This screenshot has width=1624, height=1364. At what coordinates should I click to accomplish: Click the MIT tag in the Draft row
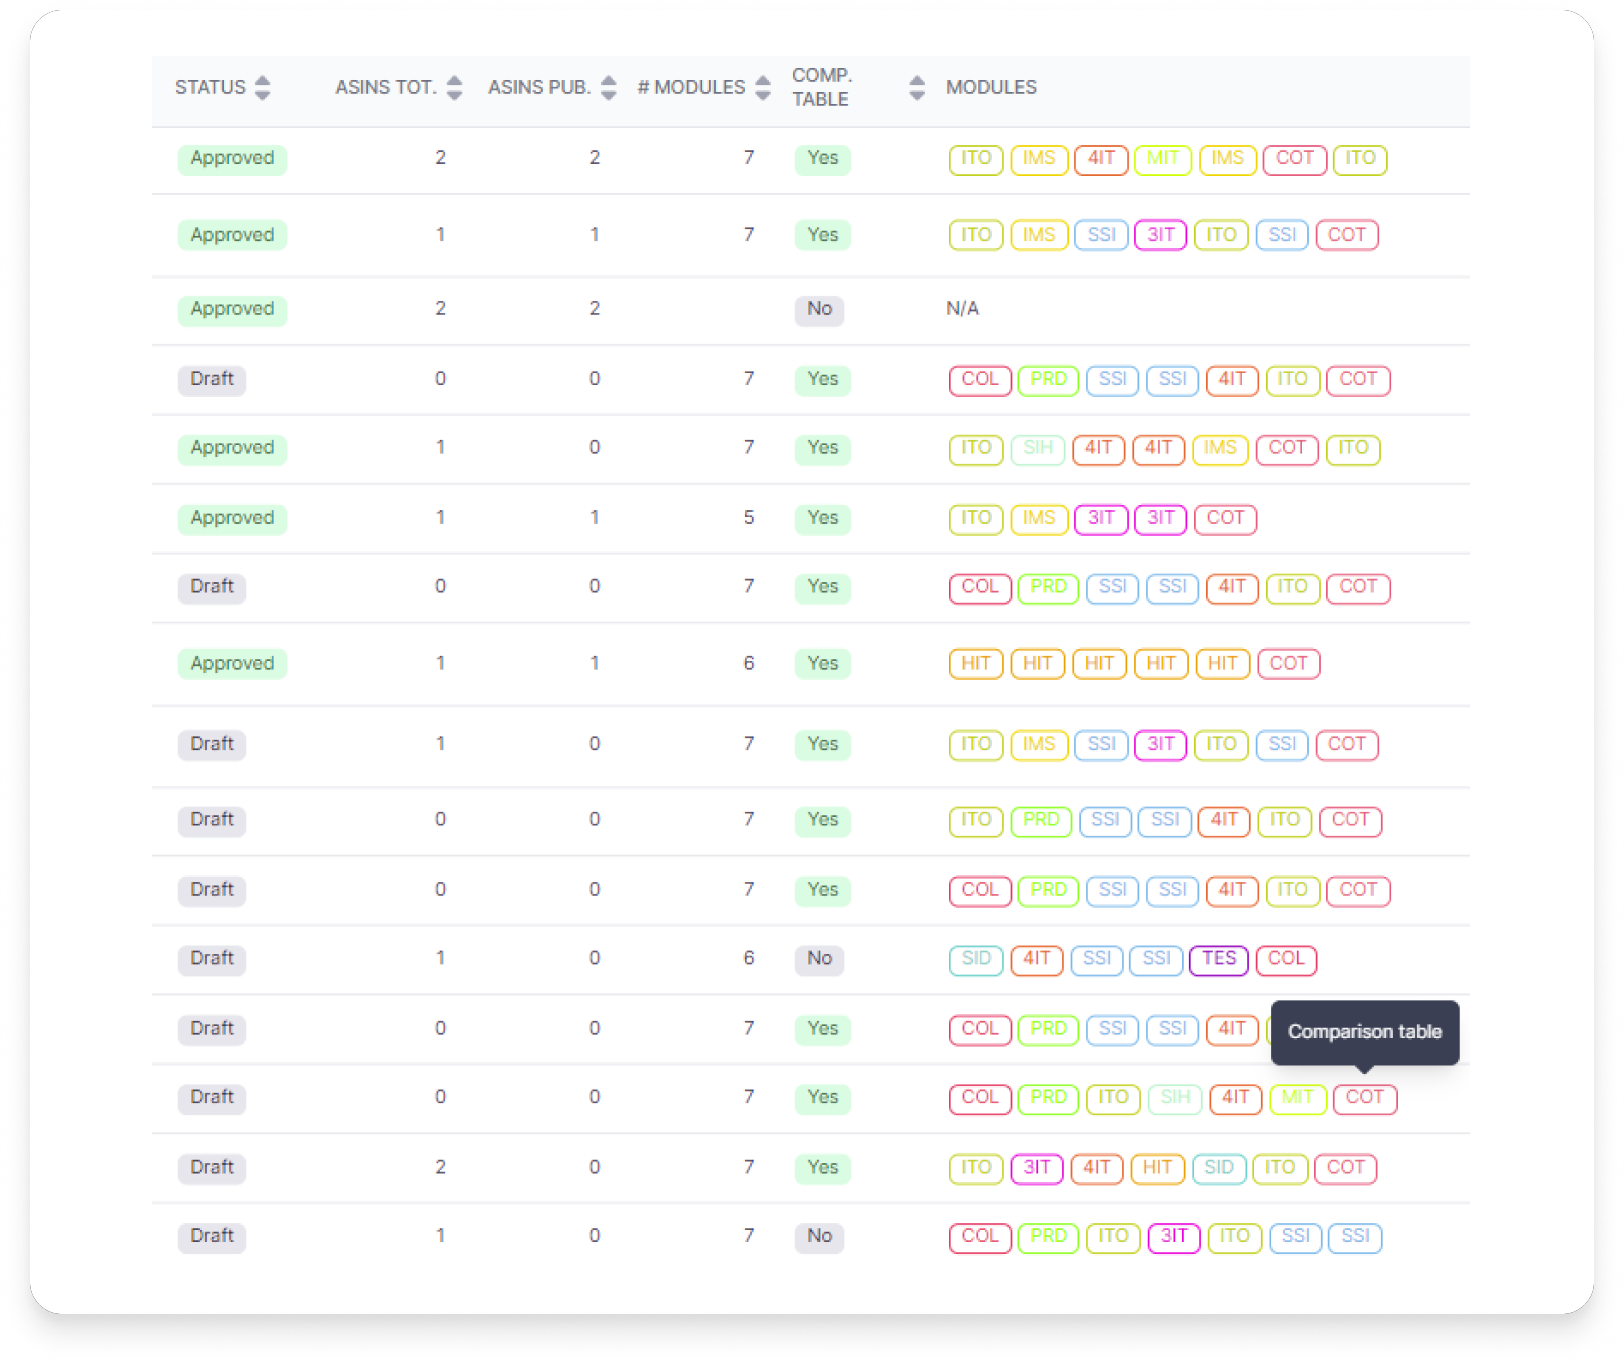(1297, 1098)
